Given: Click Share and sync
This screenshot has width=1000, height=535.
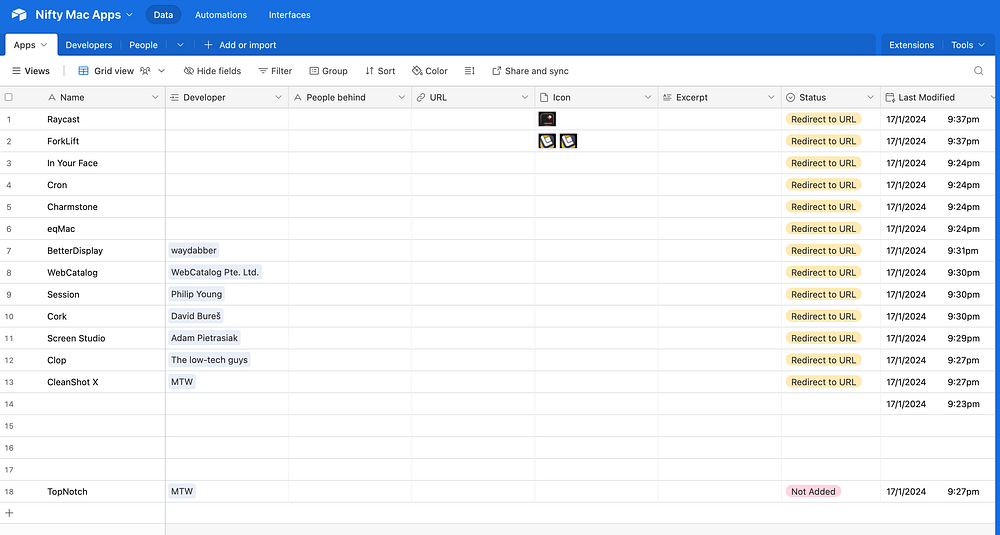Looking at the screenshot, I should tap(530, 71).
